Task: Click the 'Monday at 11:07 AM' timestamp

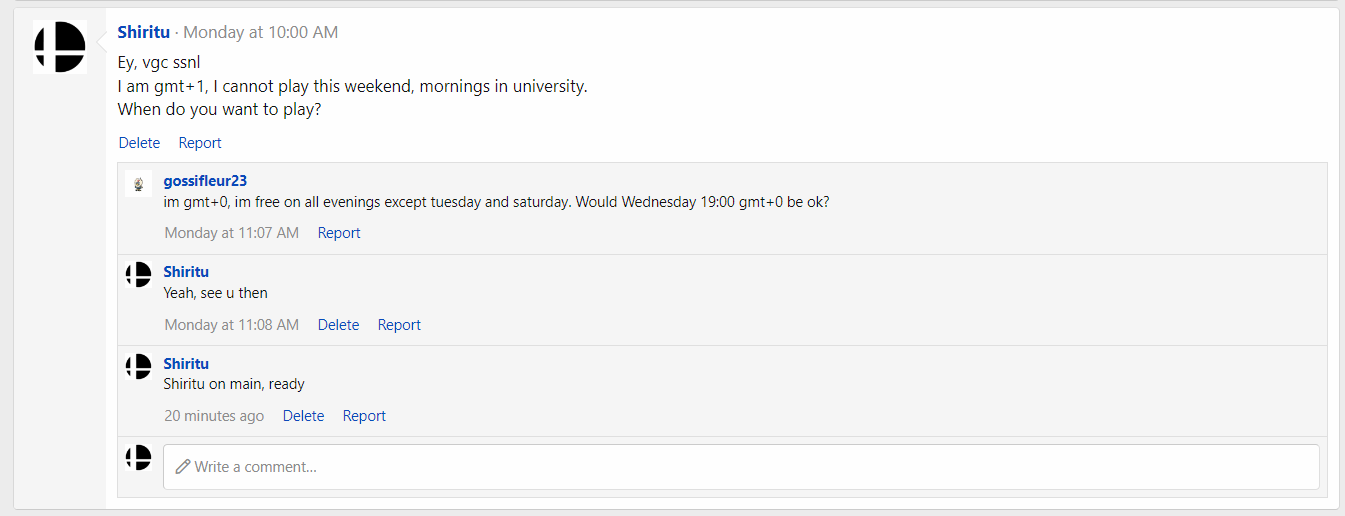Action: point(232,233)
